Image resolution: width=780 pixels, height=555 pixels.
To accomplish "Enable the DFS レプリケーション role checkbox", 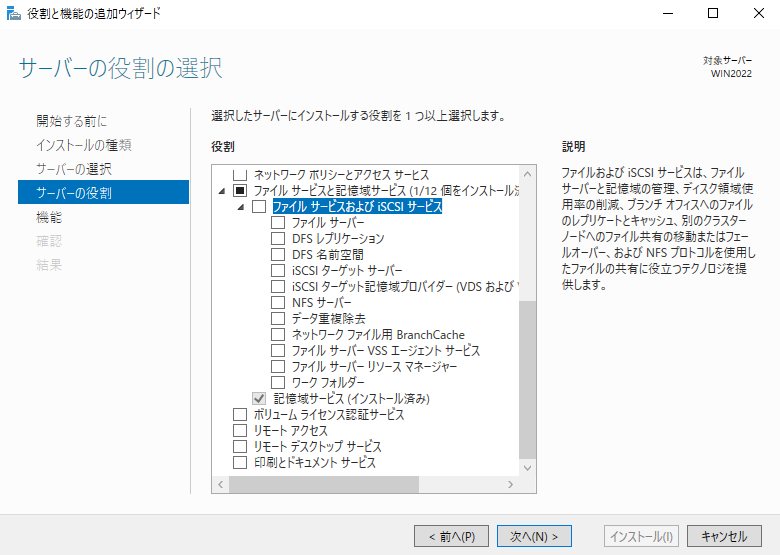I will tap(278, 239).
